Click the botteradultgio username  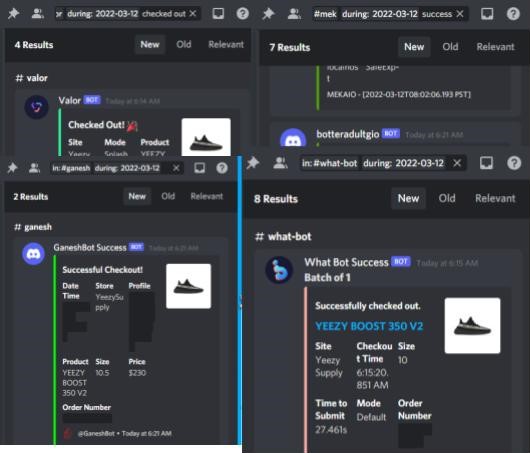coord(347,134)
